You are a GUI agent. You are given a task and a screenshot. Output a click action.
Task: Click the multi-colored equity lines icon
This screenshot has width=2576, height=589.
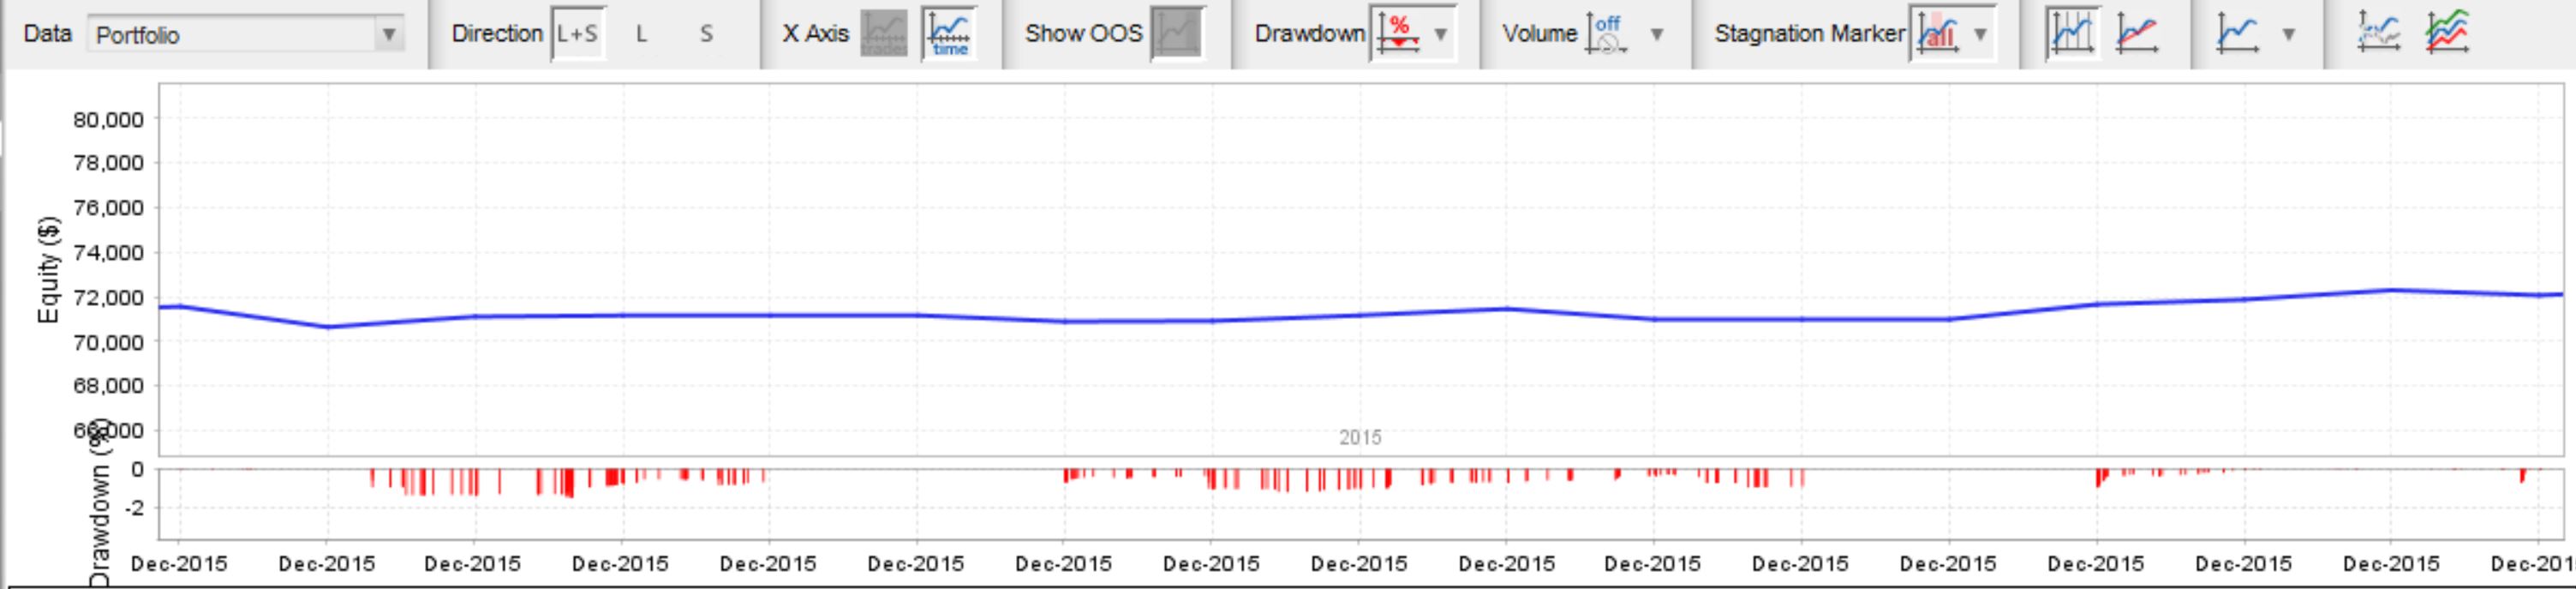click(2447, 32)
